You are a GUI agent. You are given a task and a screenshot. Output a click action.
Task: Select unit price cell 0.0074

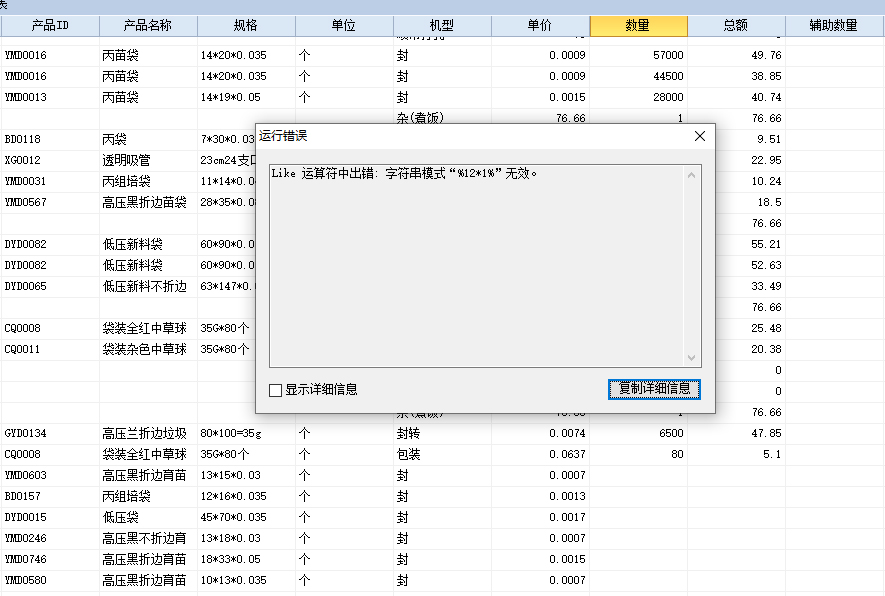pyautogui.click(x=540, y=433)
